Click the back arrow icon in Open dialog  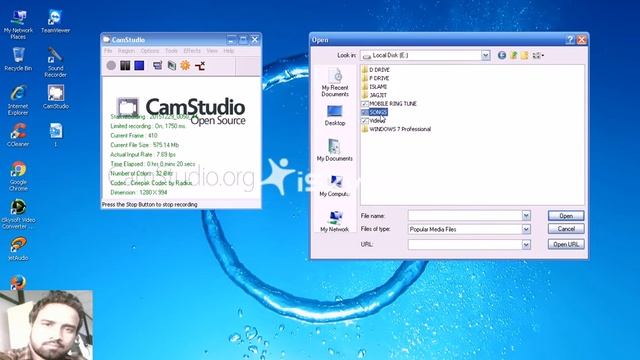click(x=502, y=55)
